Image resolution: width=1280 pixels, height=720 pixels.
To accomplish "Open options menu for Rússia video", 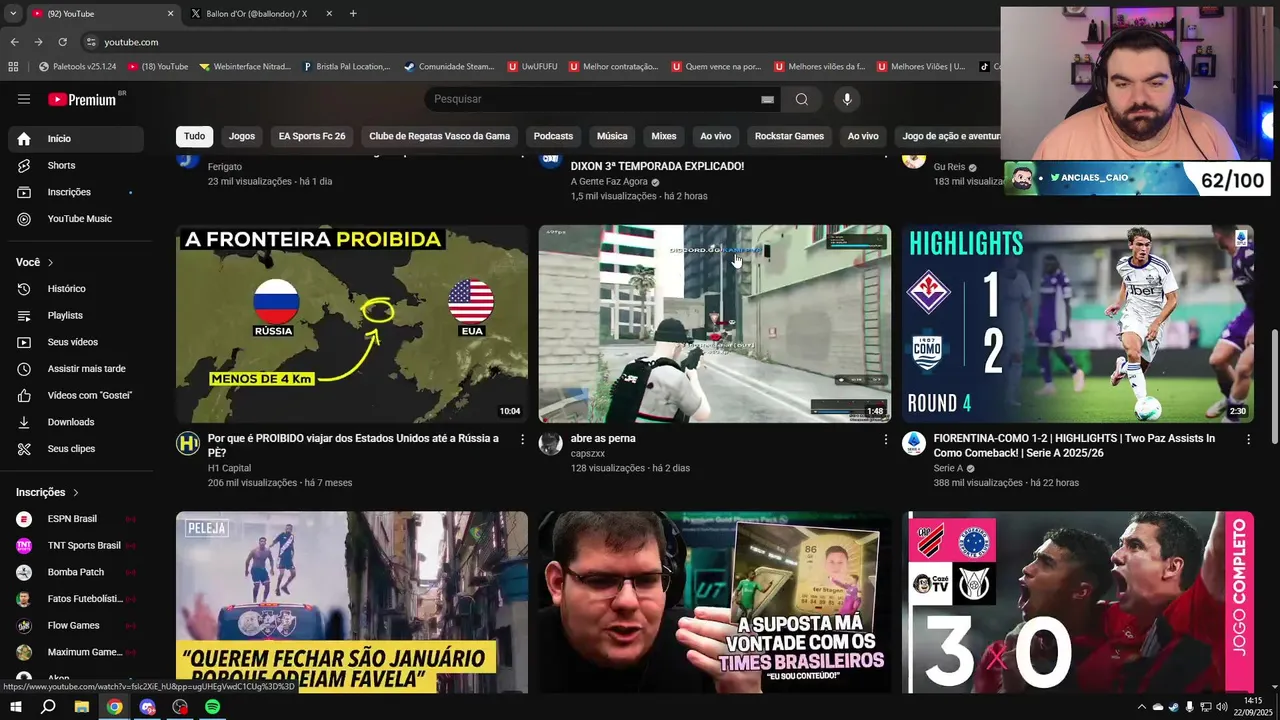I will pos(522,439).
